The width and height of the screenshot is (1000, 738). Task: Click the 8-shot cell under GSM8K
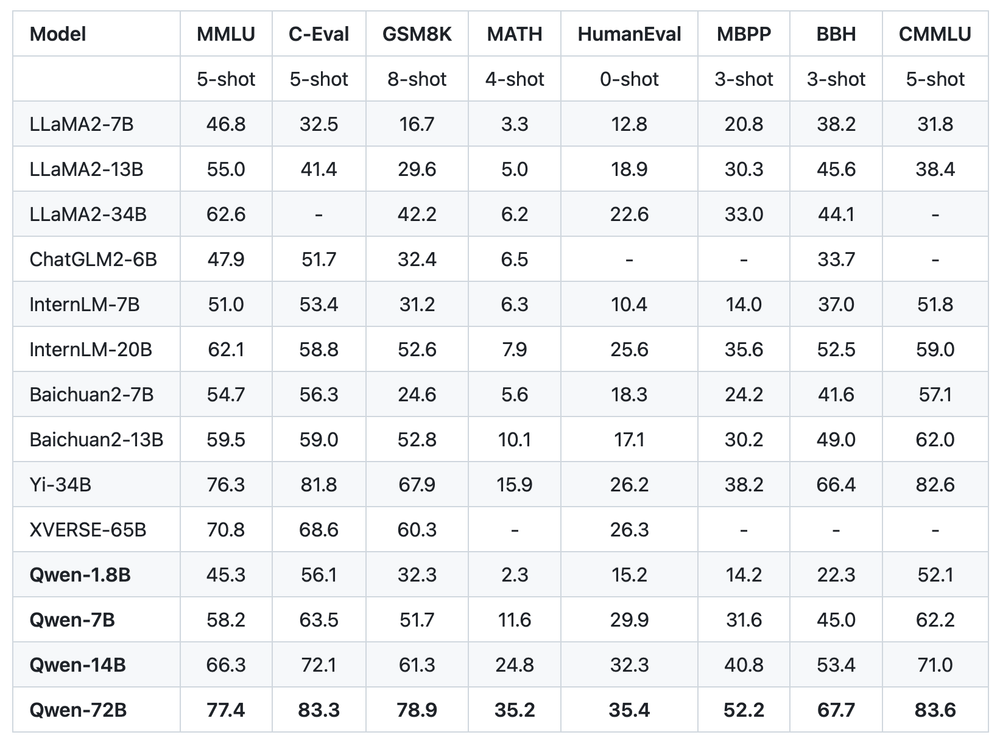tap(417, 79)
